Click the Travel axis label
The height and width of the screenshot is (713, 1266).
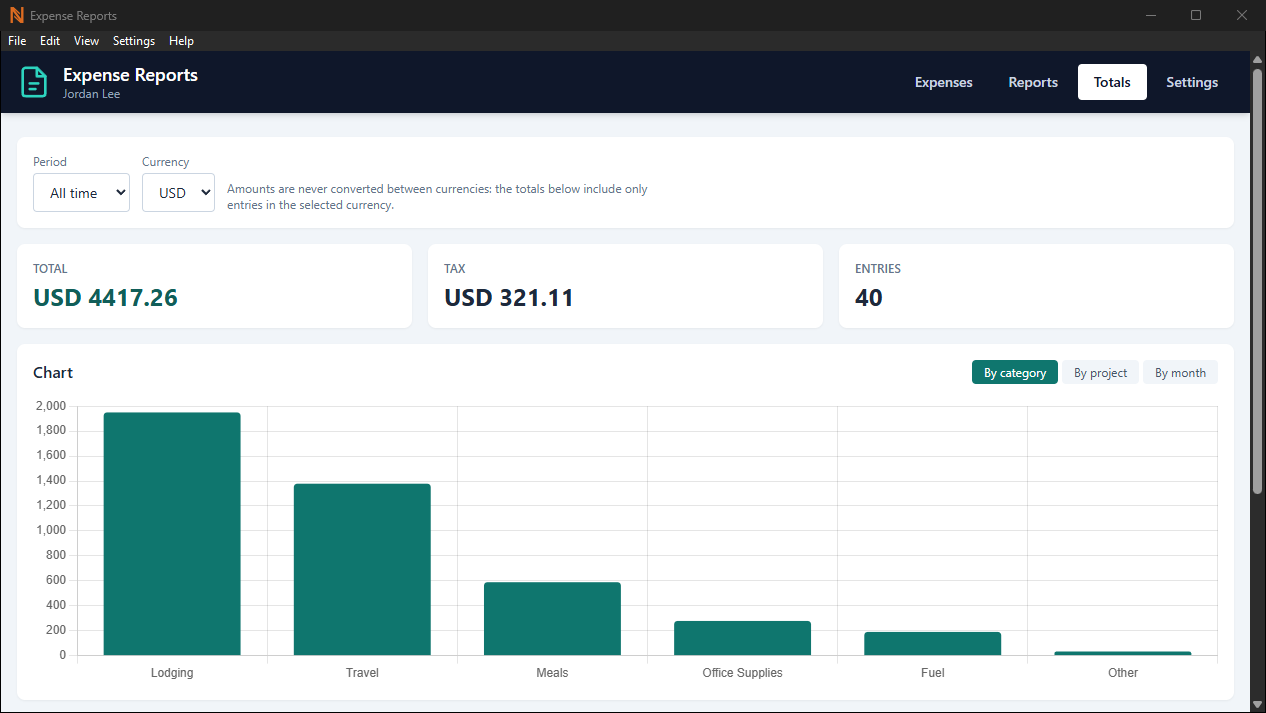[362, 673]
